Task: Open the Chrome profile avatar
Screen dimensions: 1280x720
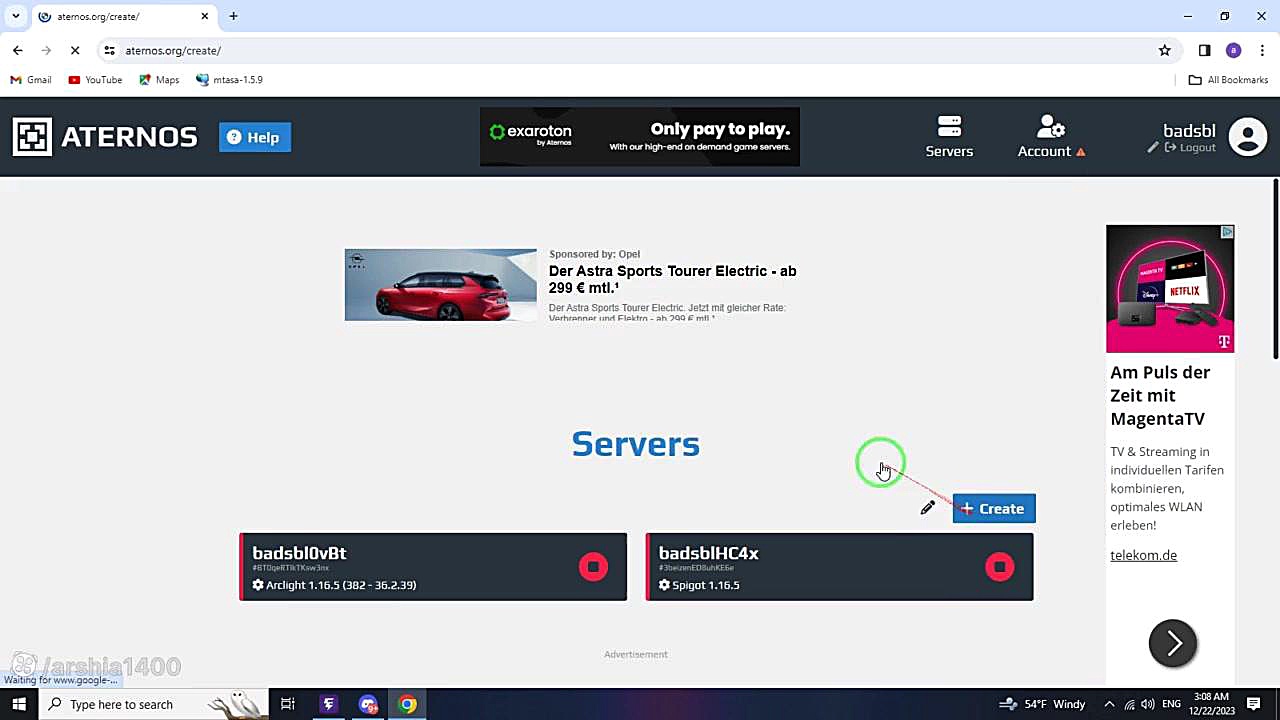Action: (x=1233, y=50)
